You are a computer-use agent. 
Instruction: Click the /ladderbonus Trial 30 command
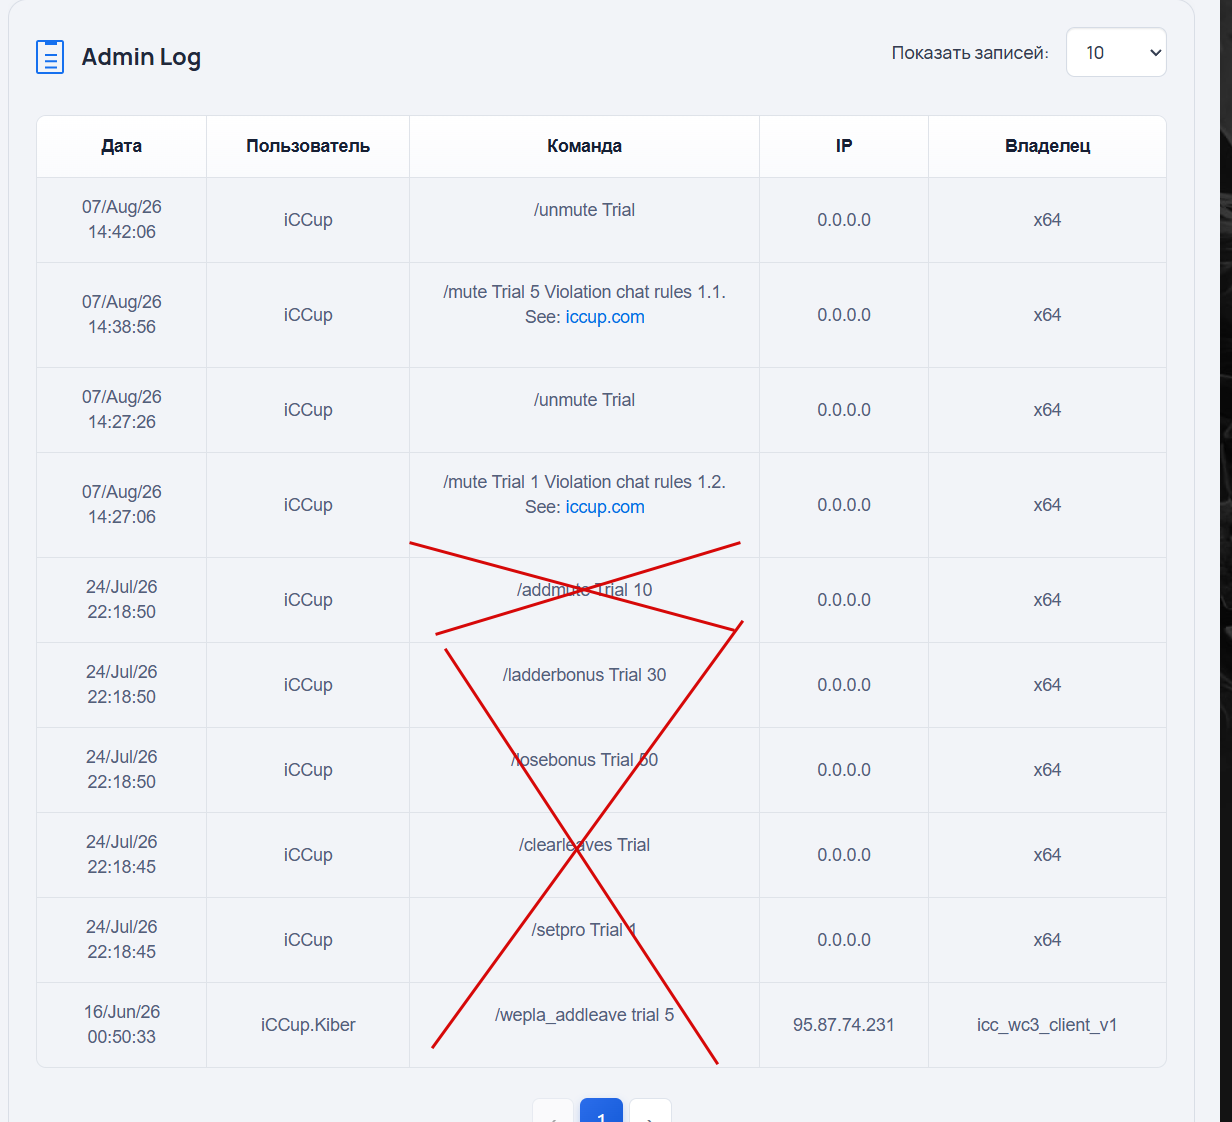[x=584, y=675]
